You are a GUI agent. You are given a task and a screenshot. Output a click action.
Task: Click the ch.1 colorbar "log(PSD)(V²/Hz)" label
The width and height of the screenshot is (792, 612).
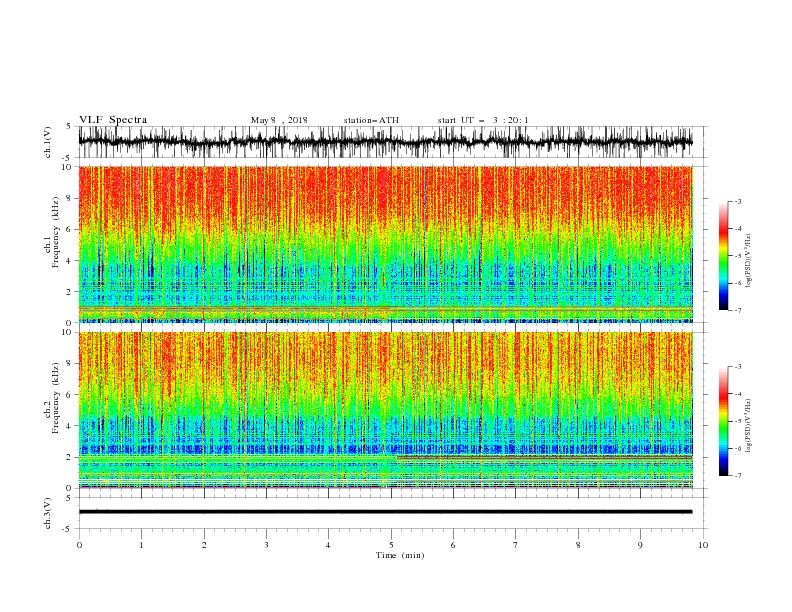749,261
